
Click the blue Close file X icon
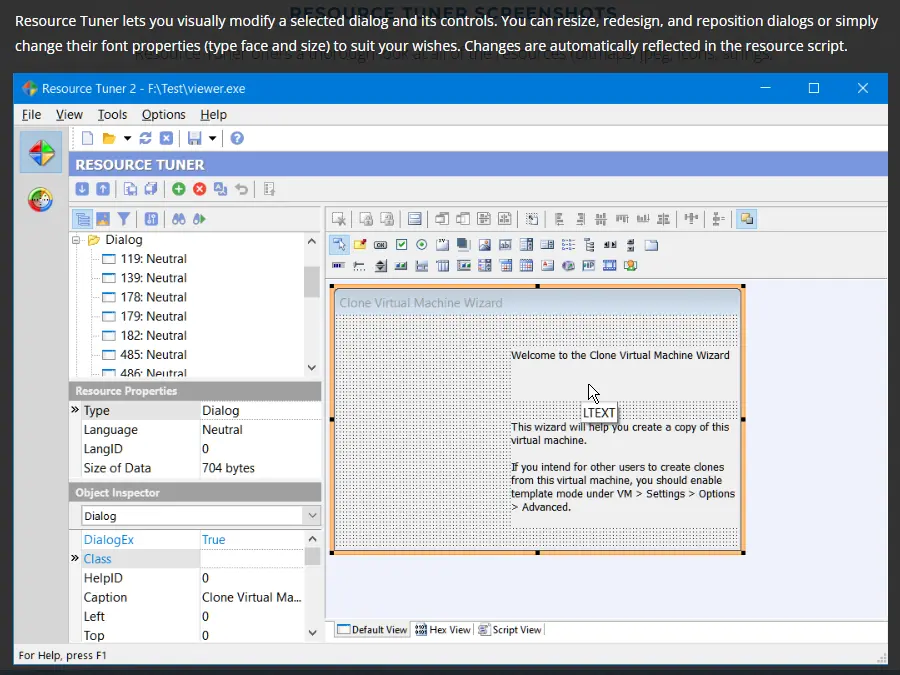point(166,138)
